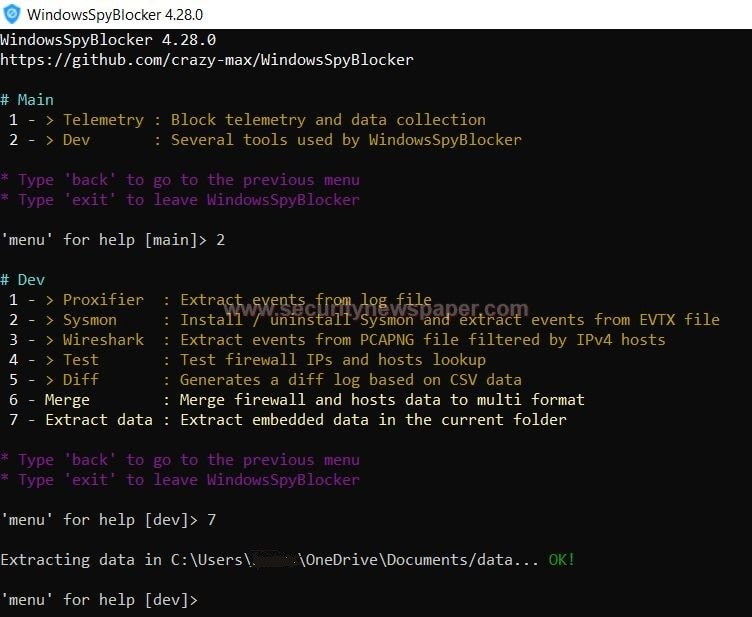Image resolution: width=752 pixels, height=617 pixels.
Task: Choose Proxifier entry in Dev menu
Action: (x=103, y=300)
